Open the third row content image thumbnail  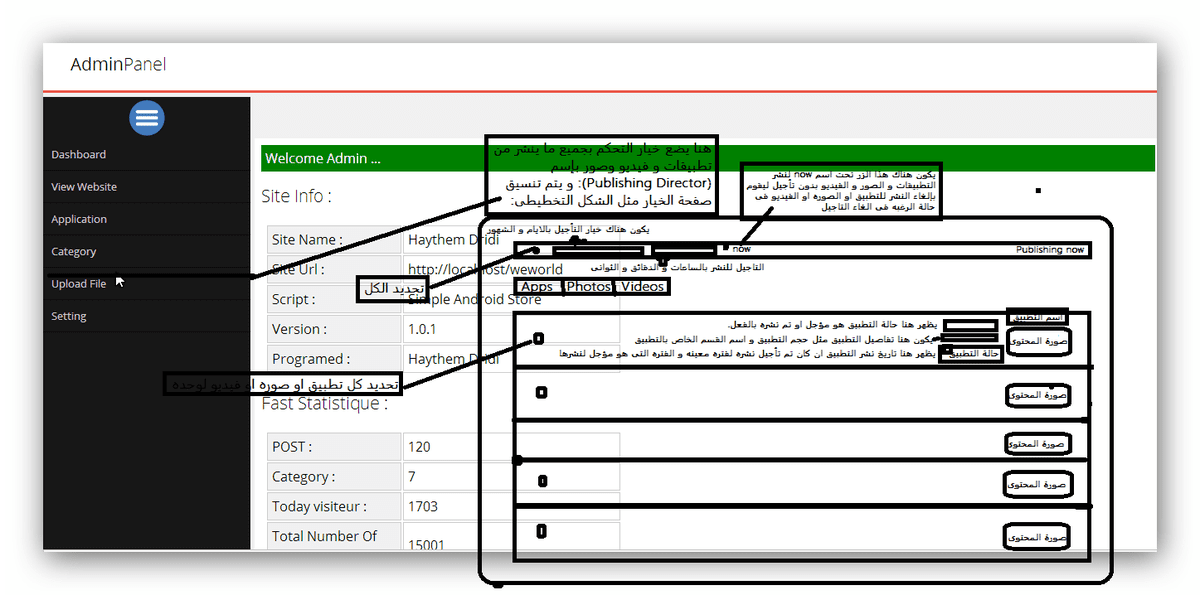pyautogui.click(x=1038, y=444)
